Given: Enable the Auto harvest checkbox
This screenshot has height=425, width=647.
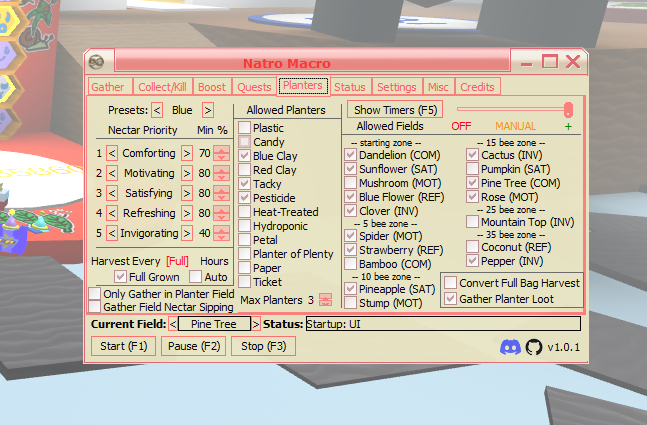Looking at the screenshot, I should pos(196,277).
